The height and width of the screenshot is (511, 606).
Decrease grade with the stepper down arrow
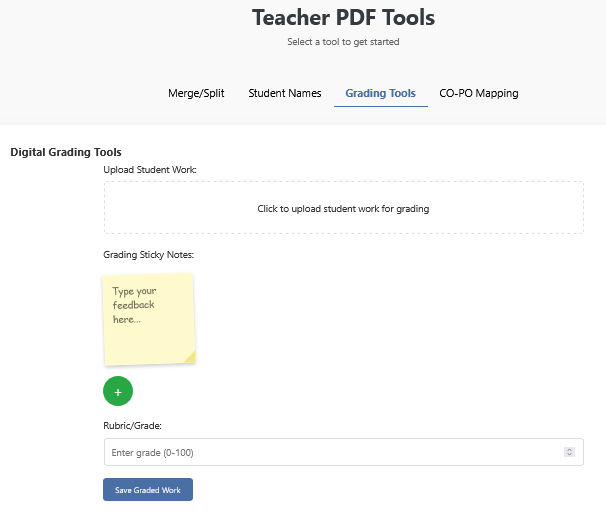pyautogui.click(x=569, y=455)
